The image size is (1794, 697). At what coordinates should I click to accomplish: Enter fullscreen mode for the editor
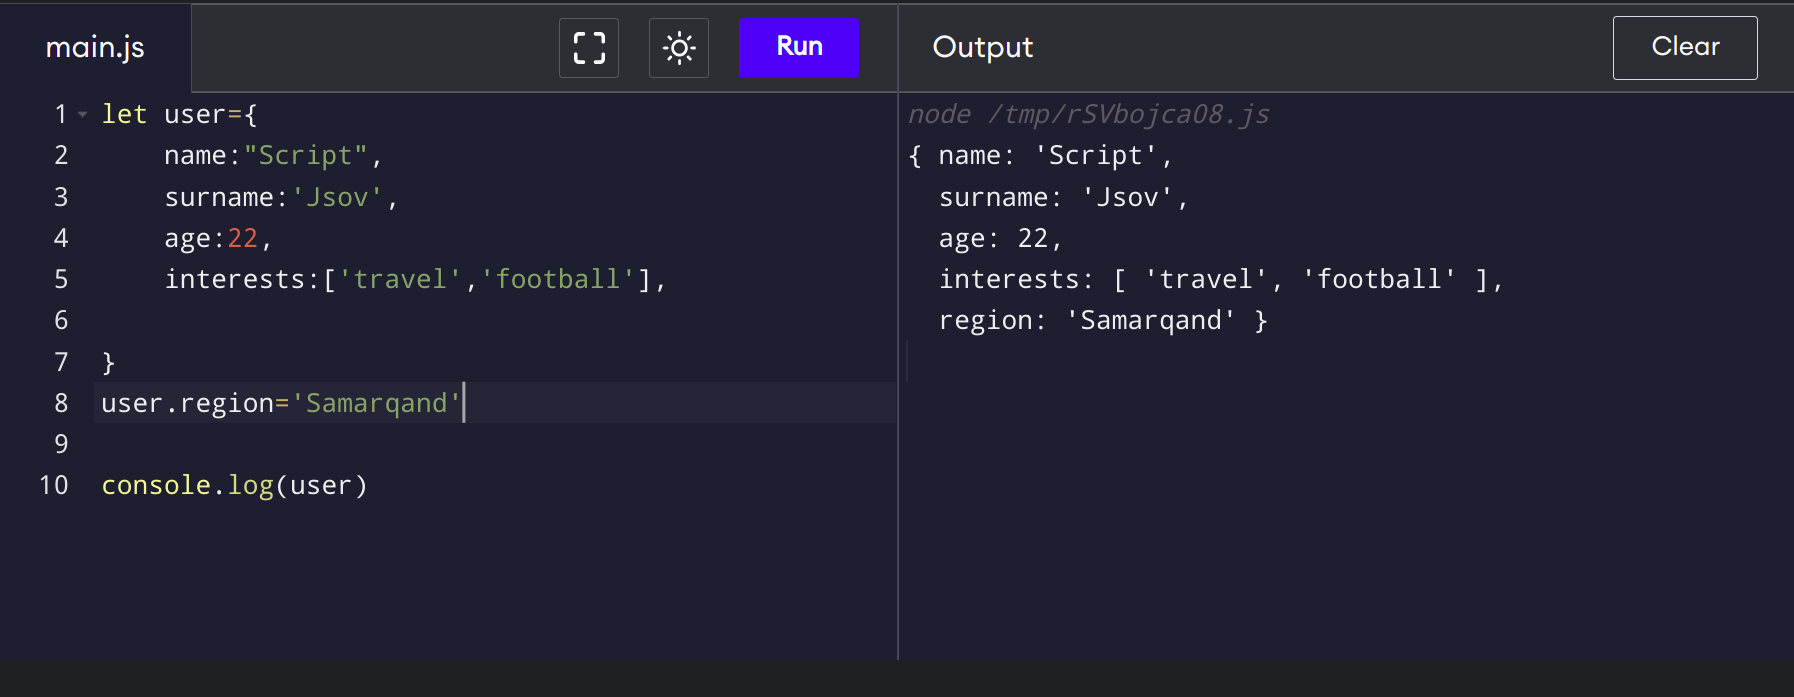coord(589,48)
